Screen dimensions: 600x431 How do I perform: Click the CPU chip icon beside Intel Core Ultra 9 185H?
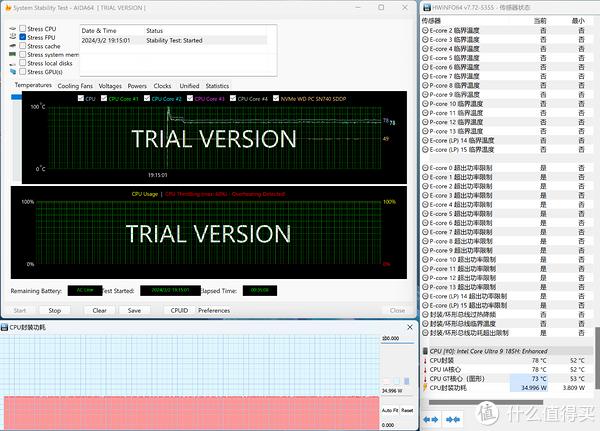(x=425, y=351)
